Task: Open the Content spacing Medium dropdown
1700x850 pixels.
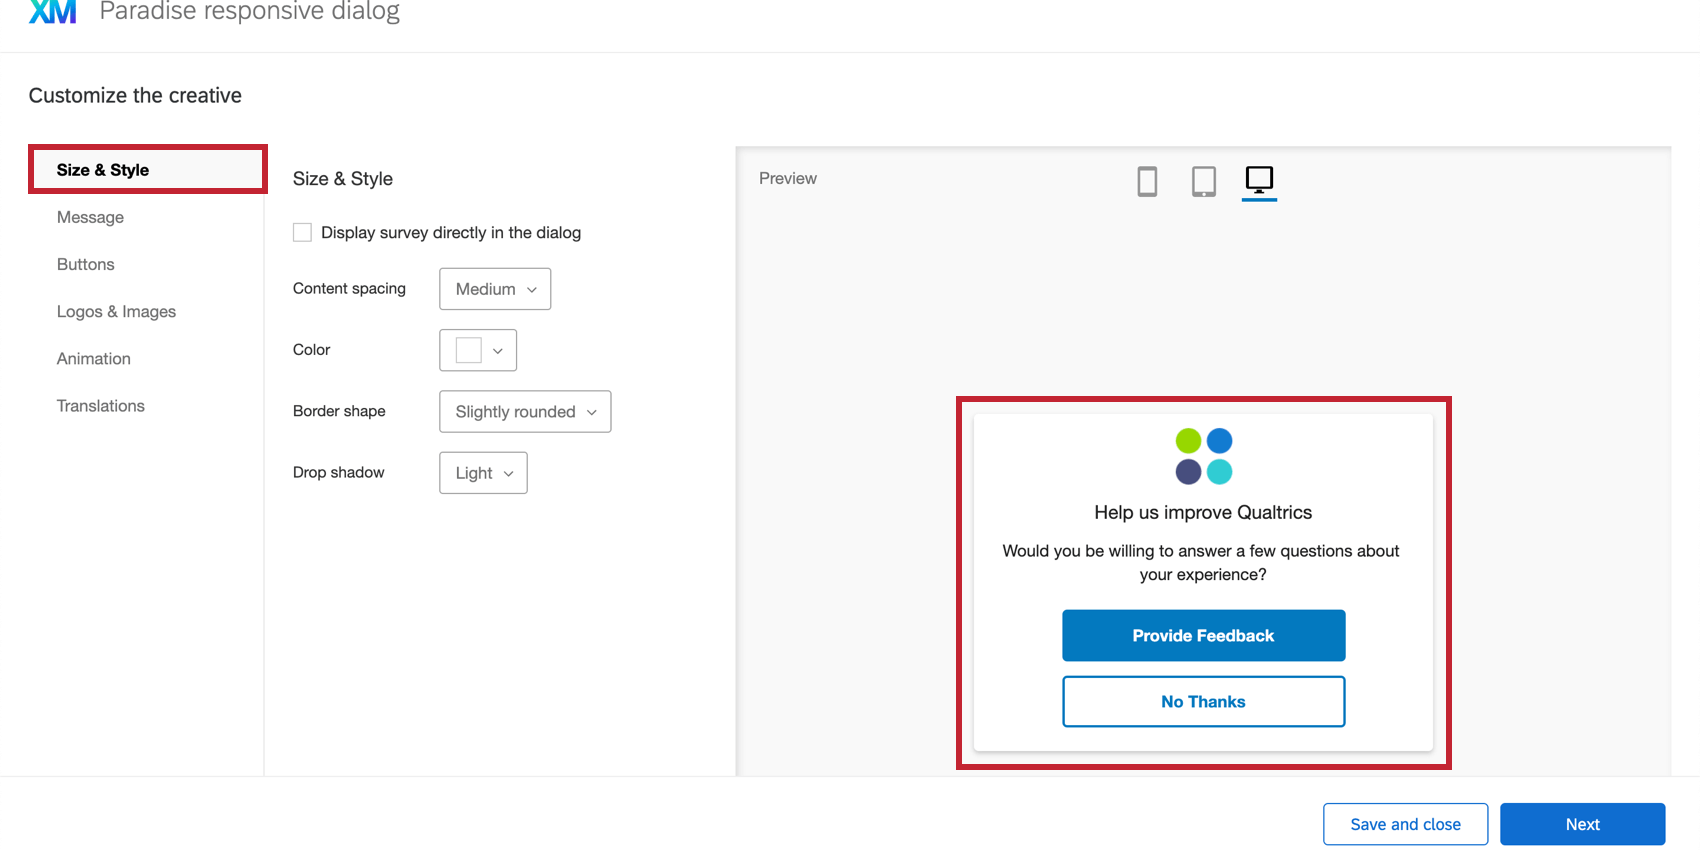Action: tap(495, 289)
